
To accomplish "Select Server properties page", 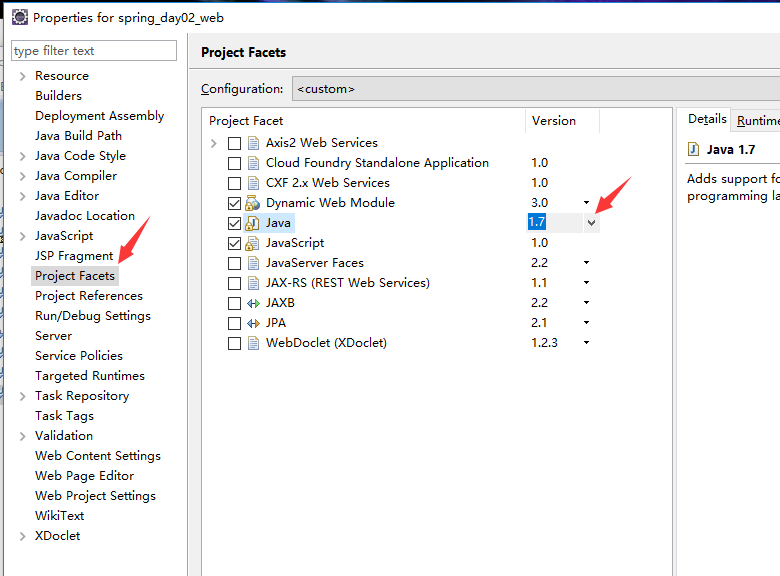I will point(53,336).
